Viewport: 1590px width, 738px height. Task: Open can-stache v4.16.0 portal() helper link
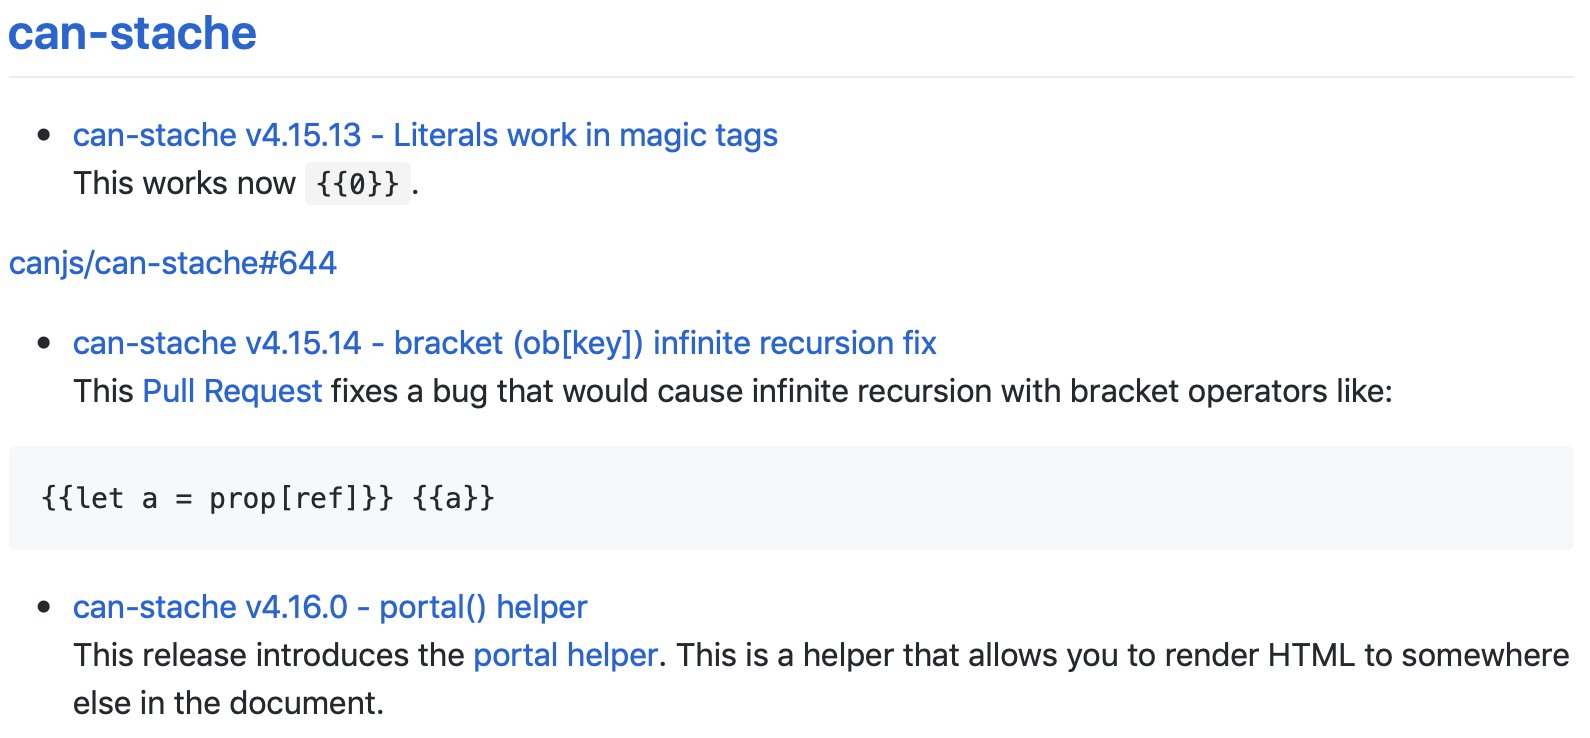click(x=330, y=607)
